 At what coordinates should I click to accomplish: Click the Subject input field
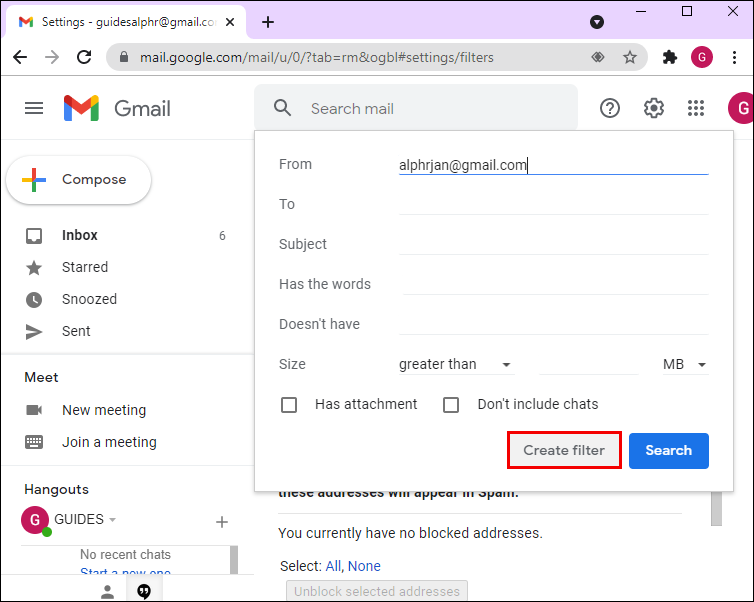[553, 245]
